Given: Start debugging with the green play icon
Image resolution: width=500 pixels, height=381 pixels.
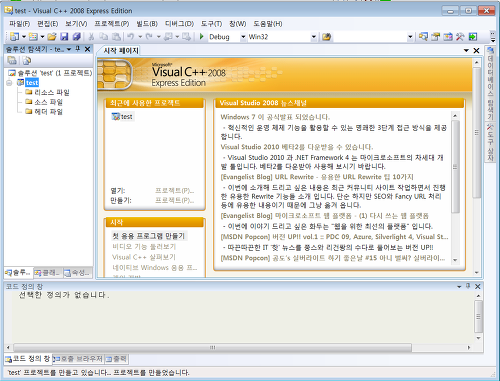Looking at the screenshot, I should (x=201, y=36).
